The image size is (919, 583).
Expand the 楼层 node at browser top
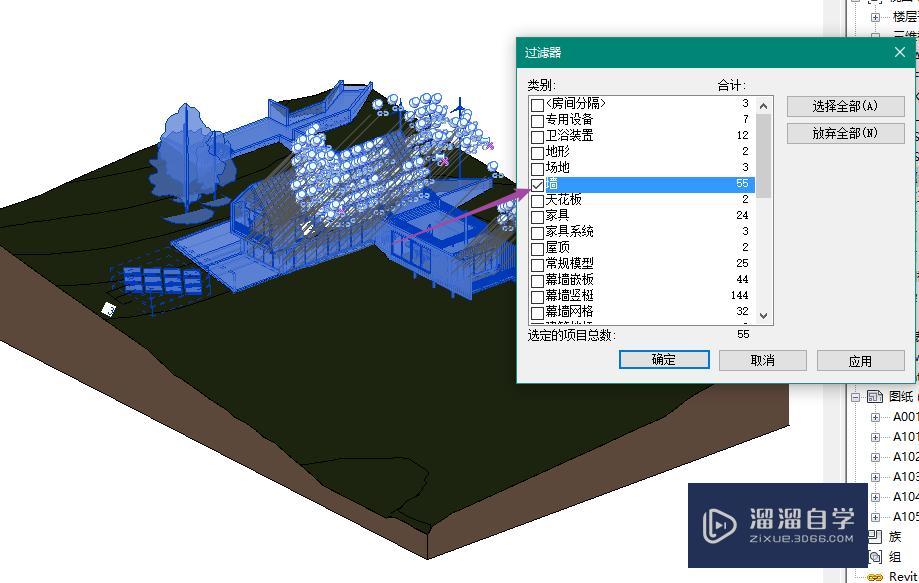click(x=875, y=18)
